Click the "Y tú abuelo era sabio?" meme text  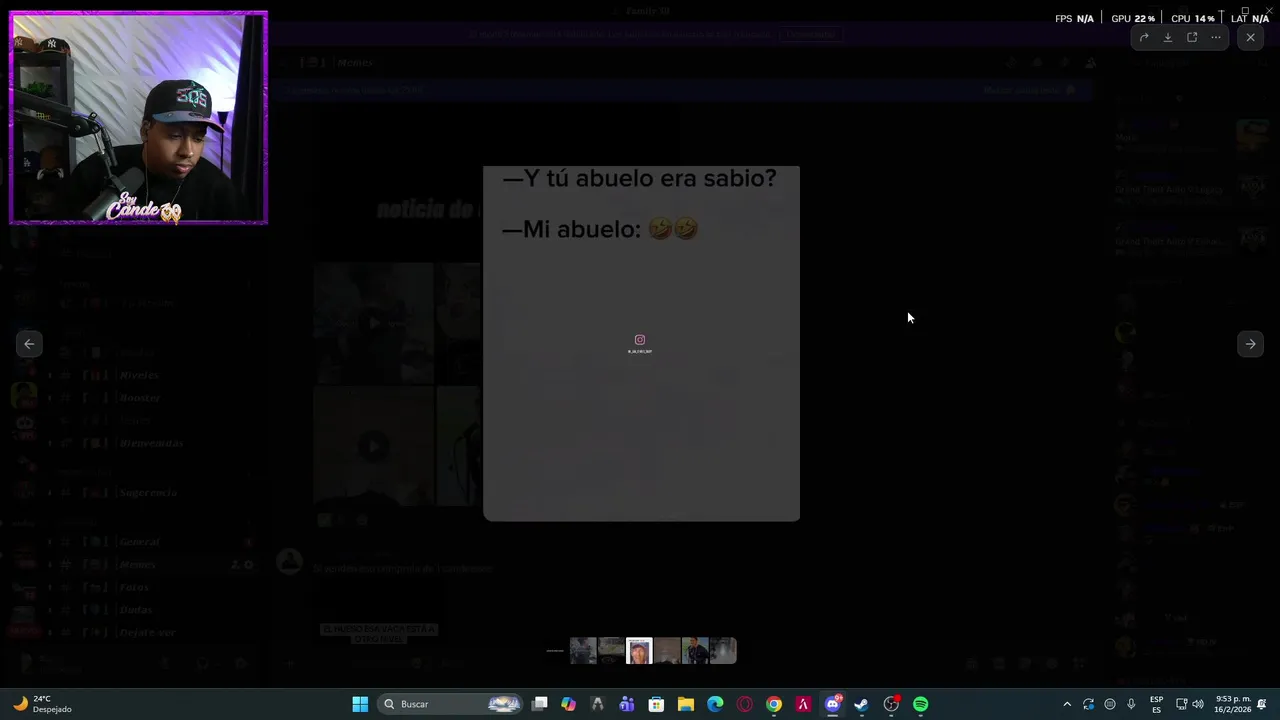[x=639, y=179]
